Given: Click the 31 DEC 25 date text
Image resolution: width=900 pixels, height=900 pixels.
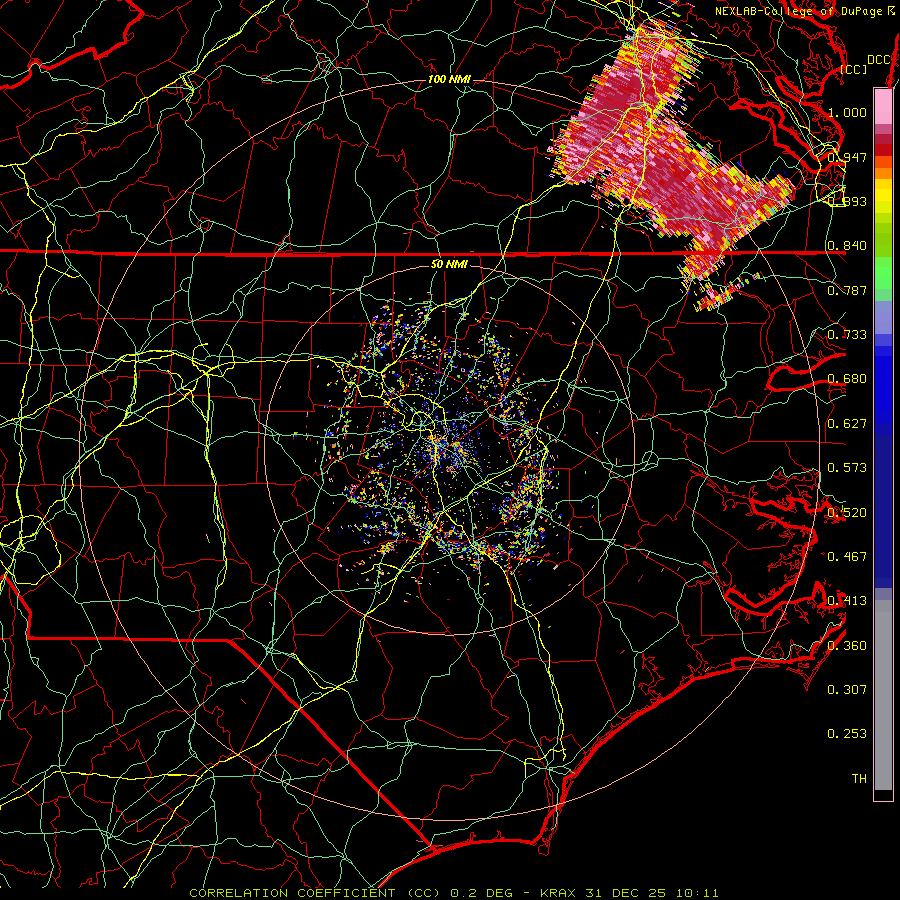Looking at the screenshot, I should pos(626,893).
